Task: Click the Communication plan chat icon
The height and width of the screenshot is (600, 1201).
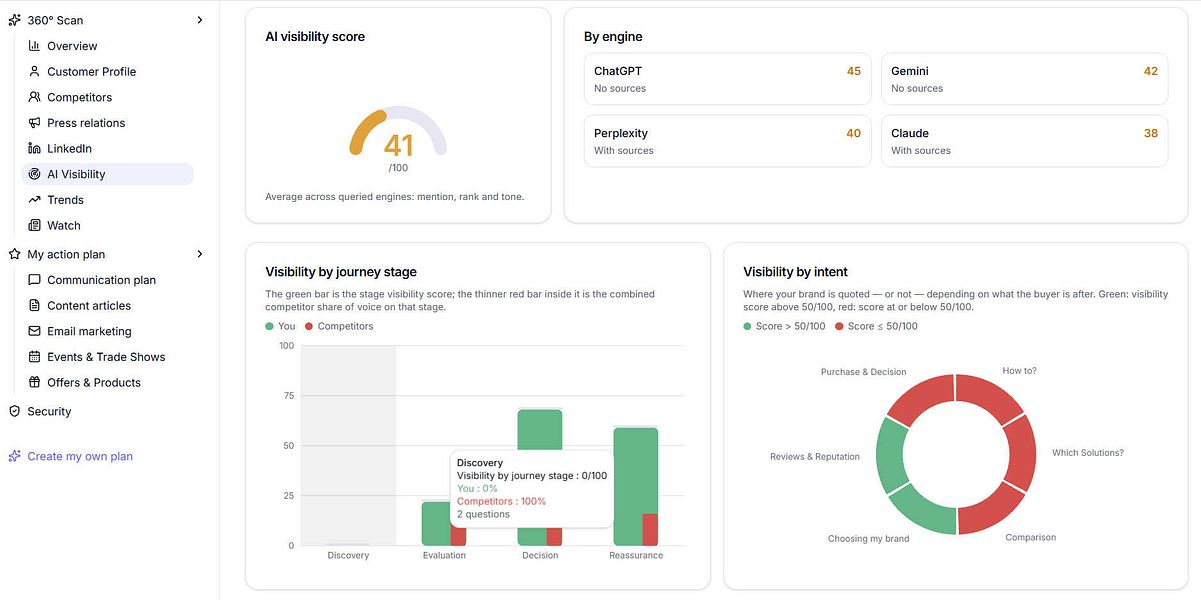Action: click(x=34, y=280)
